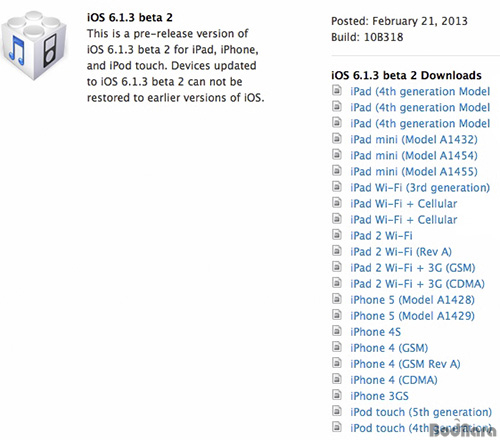Image resolution: width=500 pixels, height=440 pixels.
Task: Download iPhone 5 (Model A1429) firmware
Action: click(x=412, y=316)
